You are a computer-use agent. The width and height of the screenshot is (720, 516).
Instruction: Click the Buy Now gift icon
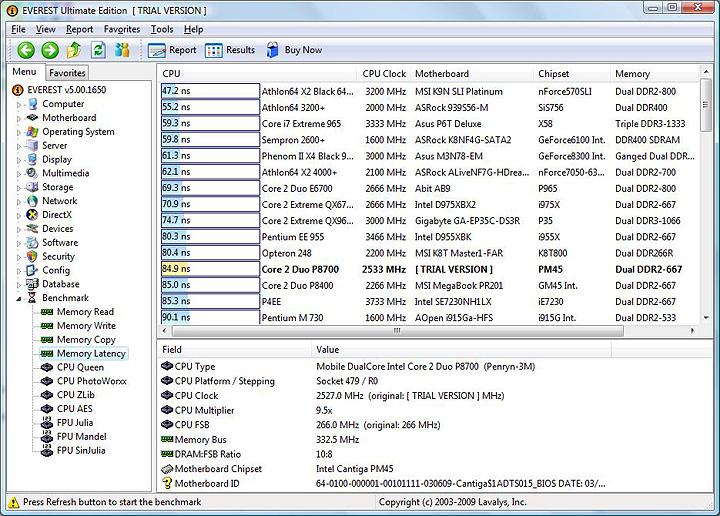click(x=272, y=50)
